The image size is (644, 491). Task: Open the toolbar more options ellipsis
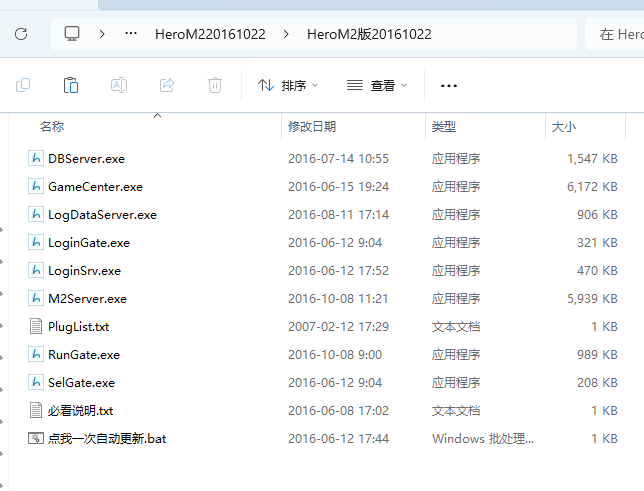pos(448,85)
